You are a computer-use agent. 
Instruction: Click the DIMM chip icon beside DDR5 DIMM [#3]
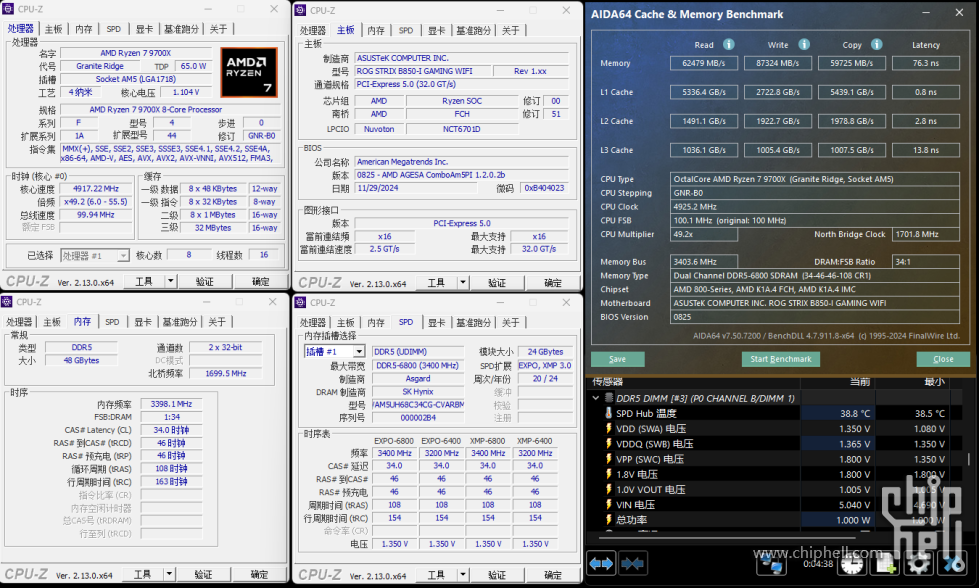tap(609, 398)
